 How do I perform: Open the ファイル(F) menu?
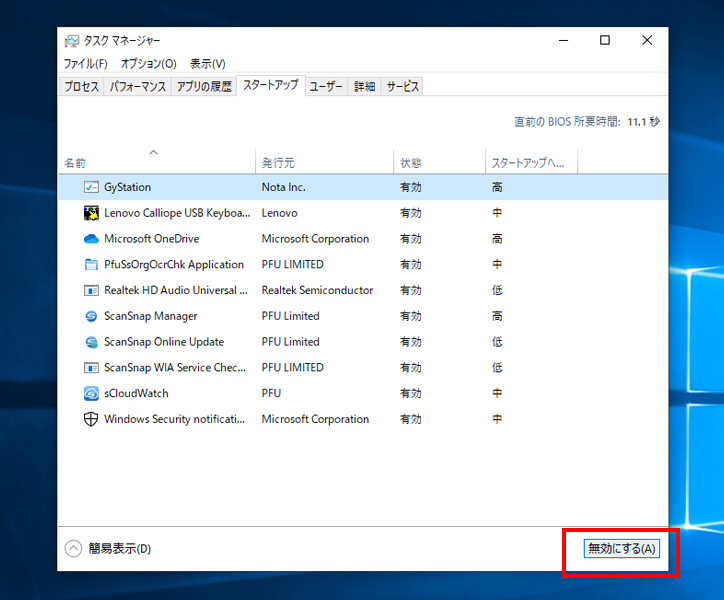coord(85,64)
